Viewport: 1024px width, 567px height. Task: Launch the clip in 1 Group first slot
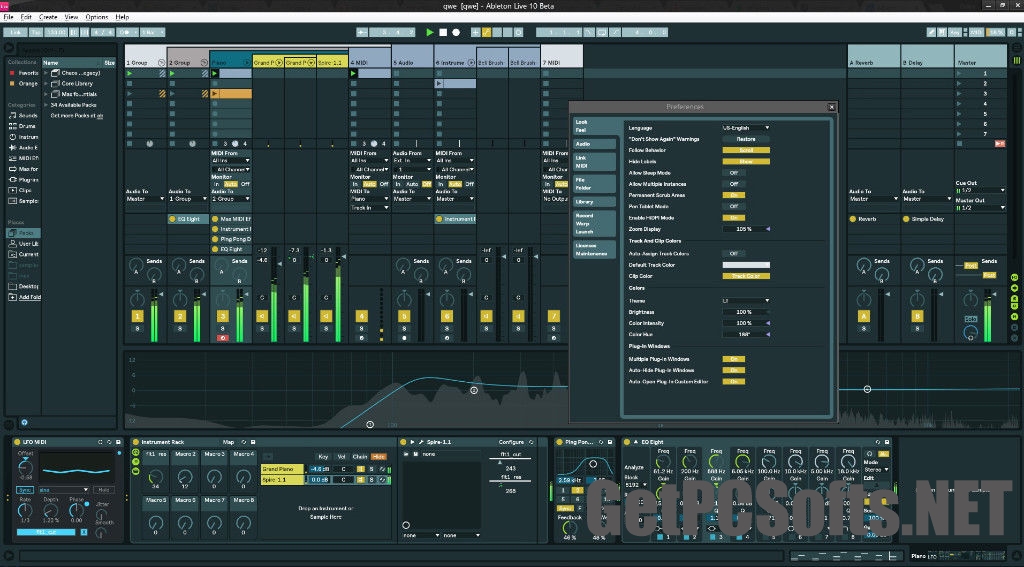tap(130, 74)
